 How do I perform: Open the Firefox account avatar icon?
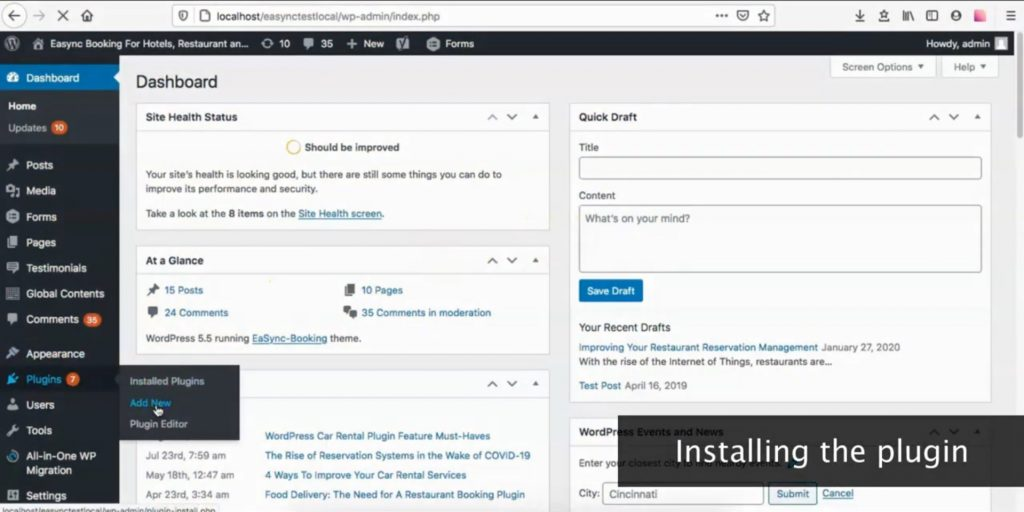(x=956, y=16)
